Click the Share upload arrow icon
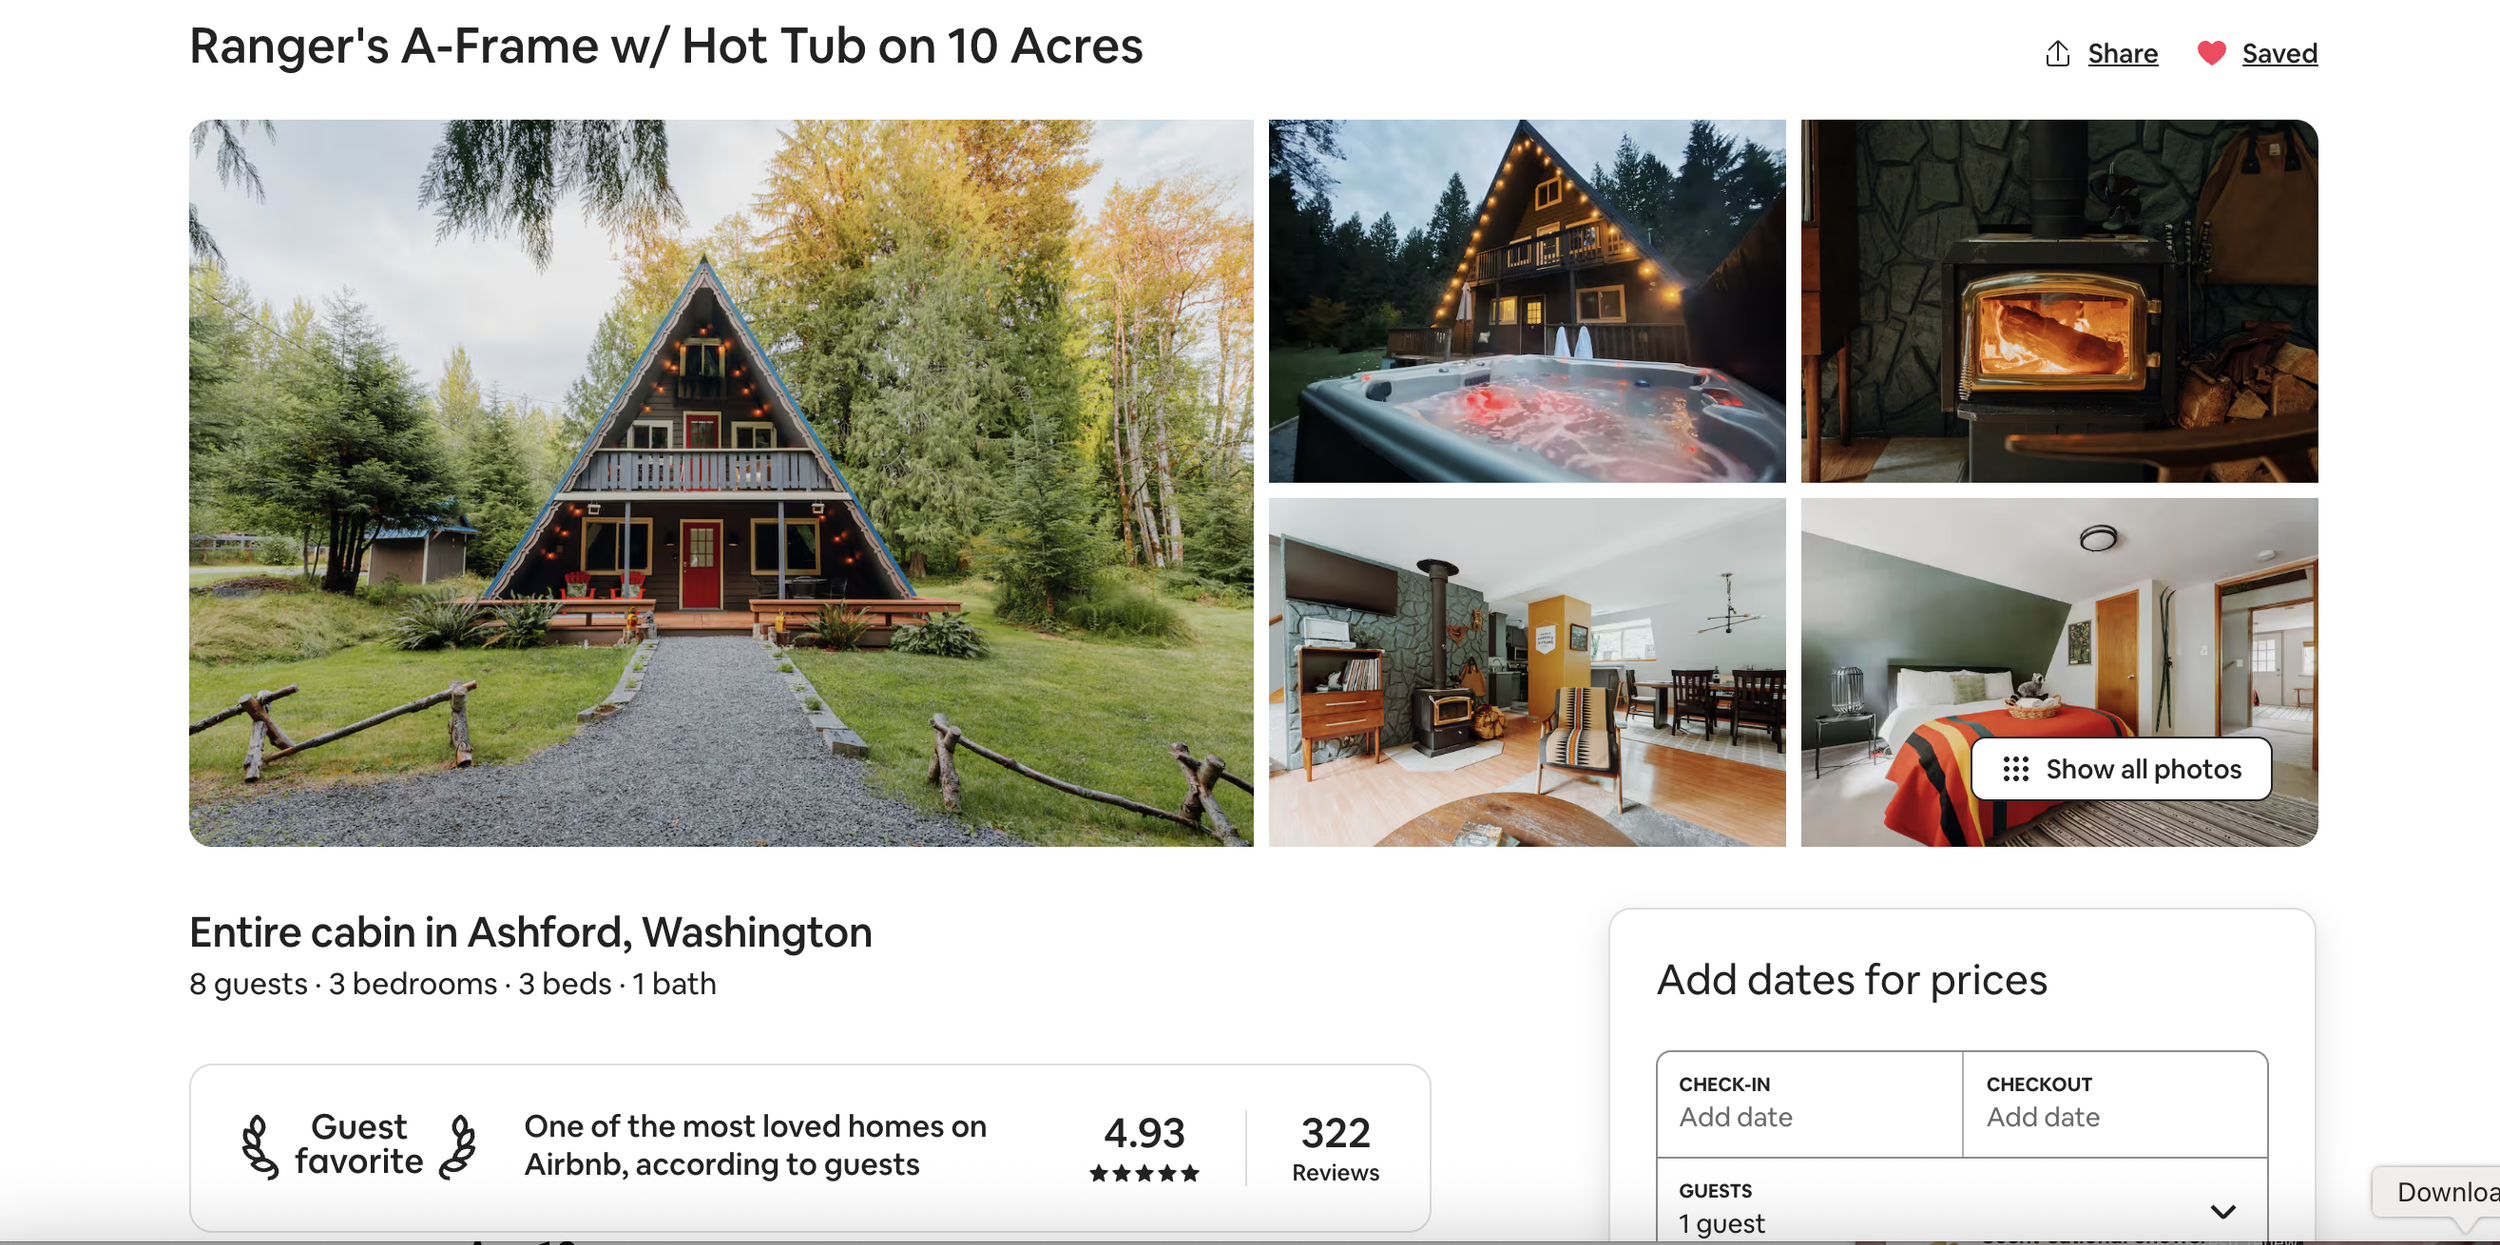 (2057, 53)
